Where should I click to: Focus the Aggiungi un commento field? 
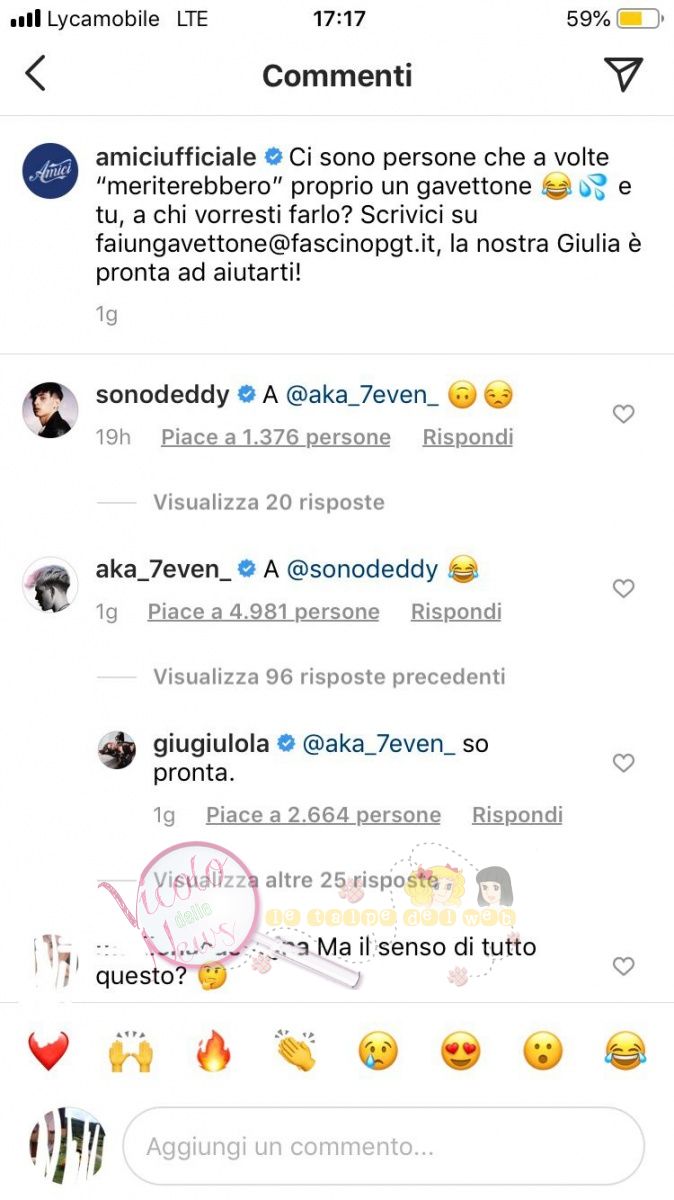(383, 1146)
